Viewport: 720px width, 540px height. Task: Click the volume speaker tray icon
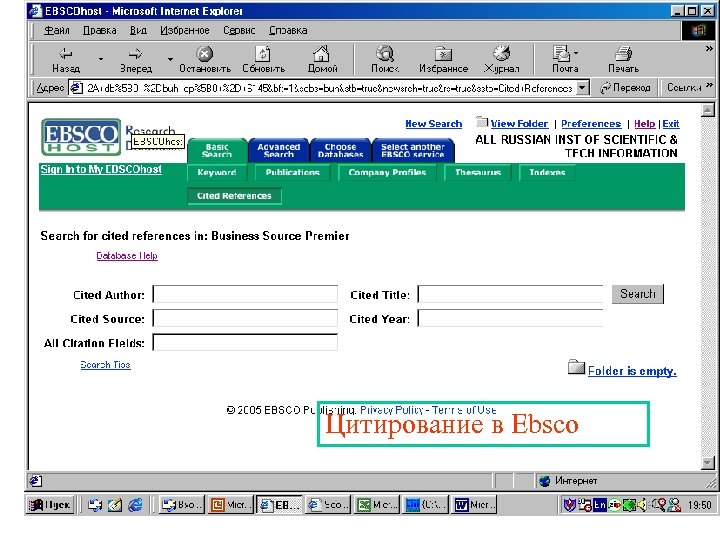[x=643, y=505]
